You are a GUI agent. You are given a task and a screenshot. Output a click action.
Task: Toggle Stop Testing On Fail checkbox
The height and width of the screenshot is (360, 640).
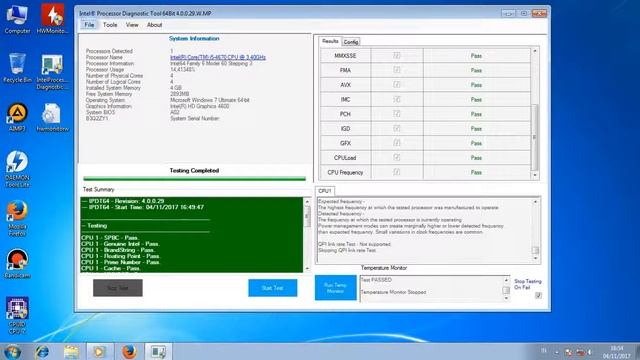[538, 295]
